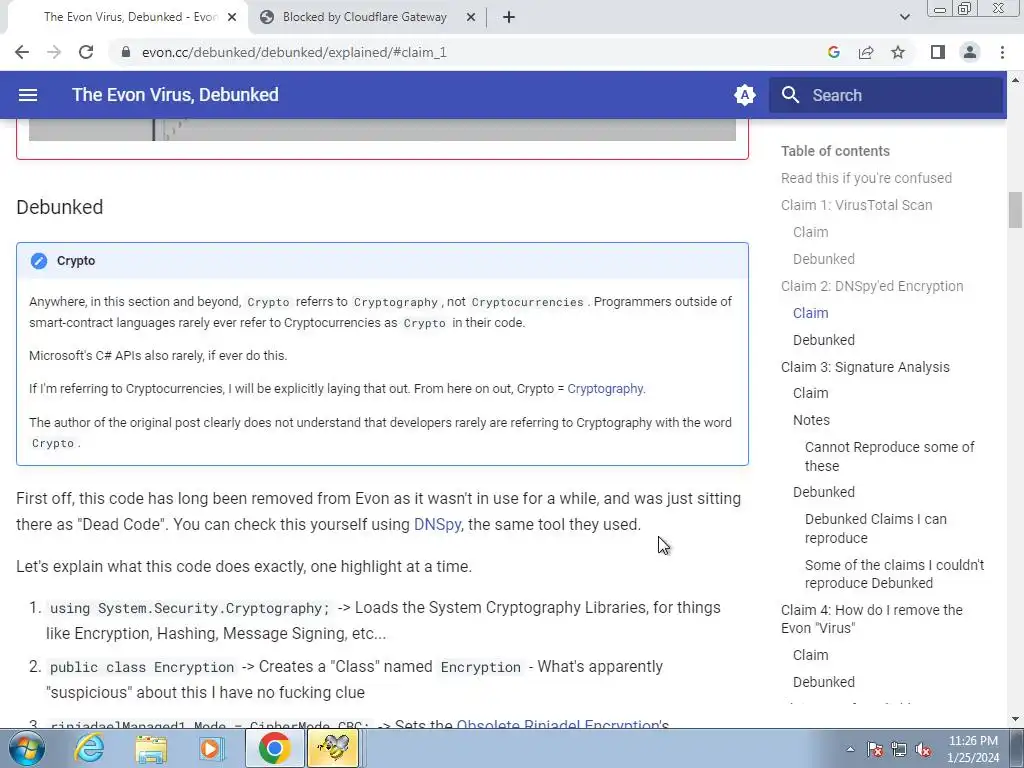Jump to Some of the claims I couldn't reproduce
The height and width of the screenshot is (768, 1024).
click(894, 574)
